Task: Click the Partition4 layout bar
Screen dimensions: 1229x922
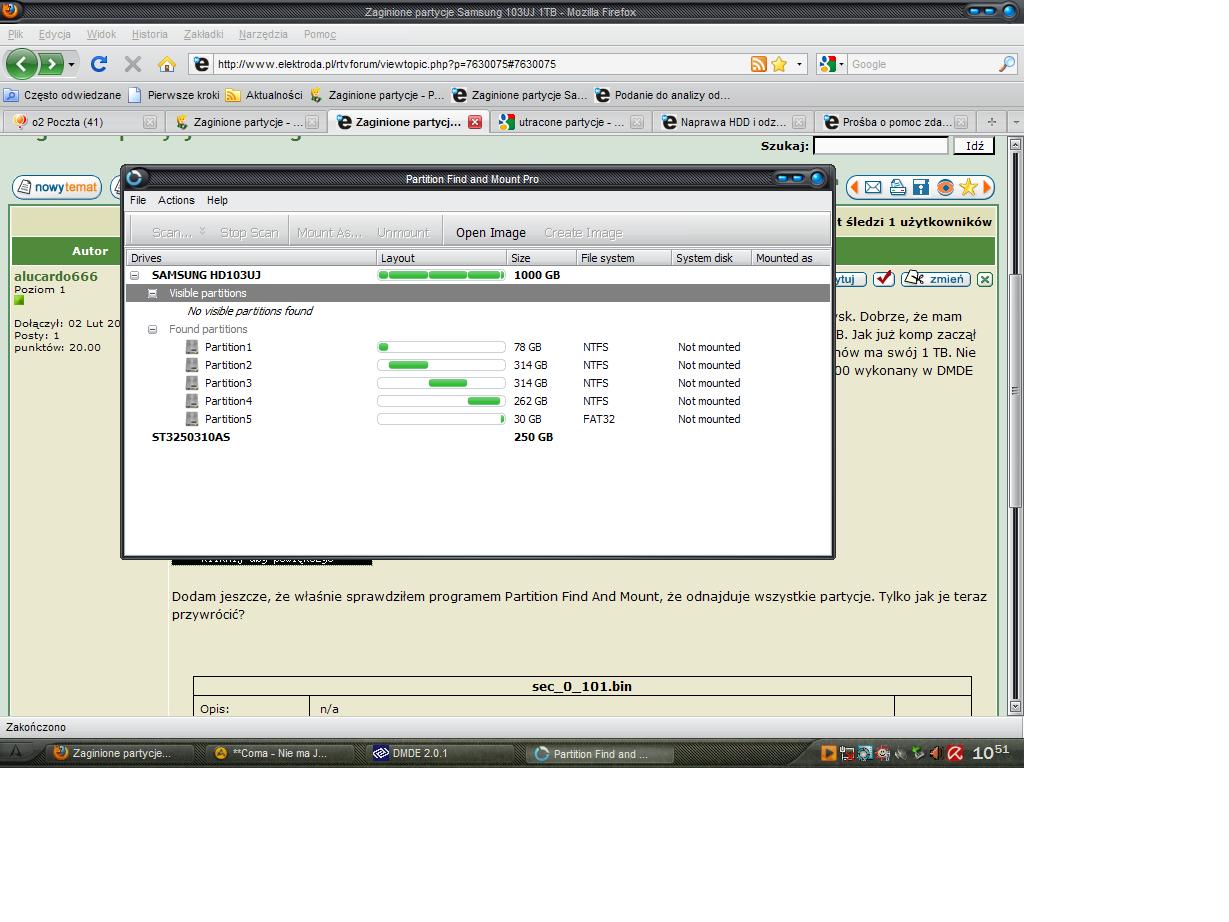Action: pyautogui.click(x=441, y=401)
